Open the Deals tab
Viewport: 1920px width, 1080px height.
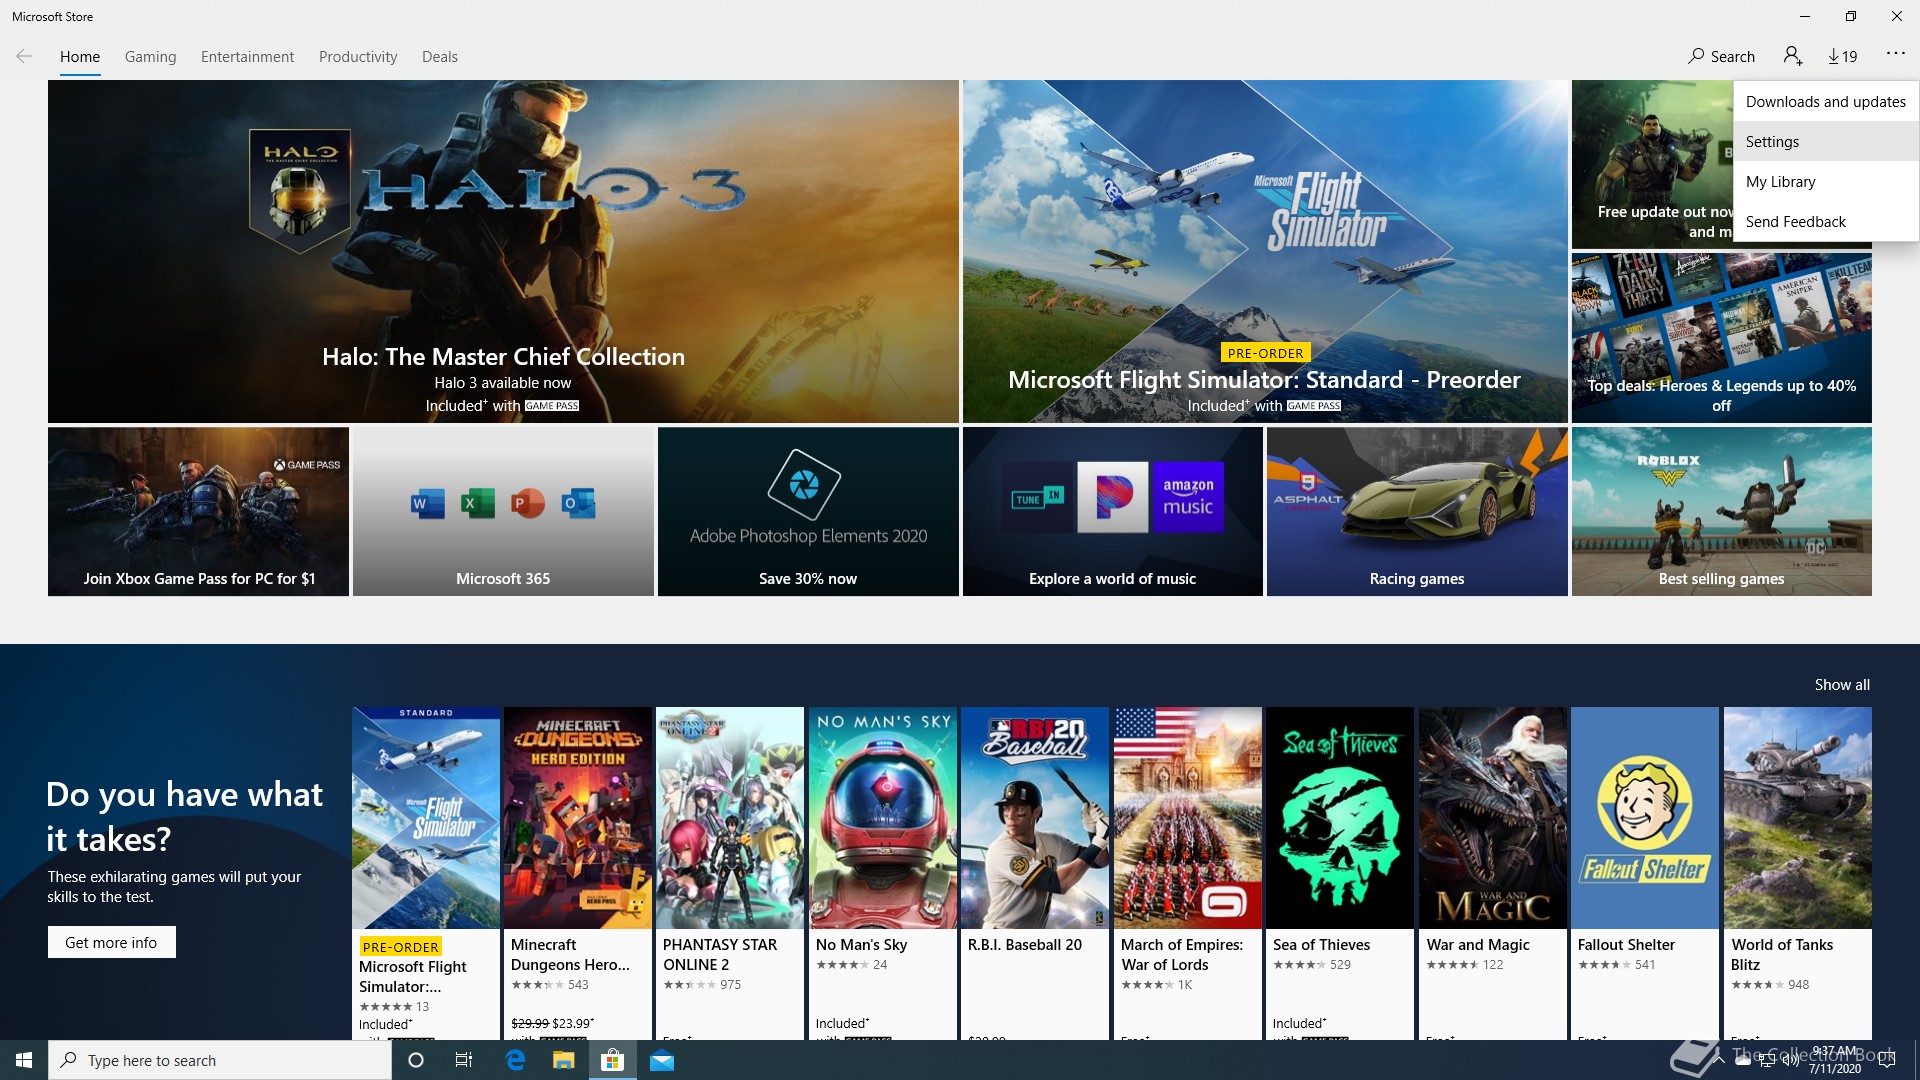(x=439, y=57)
